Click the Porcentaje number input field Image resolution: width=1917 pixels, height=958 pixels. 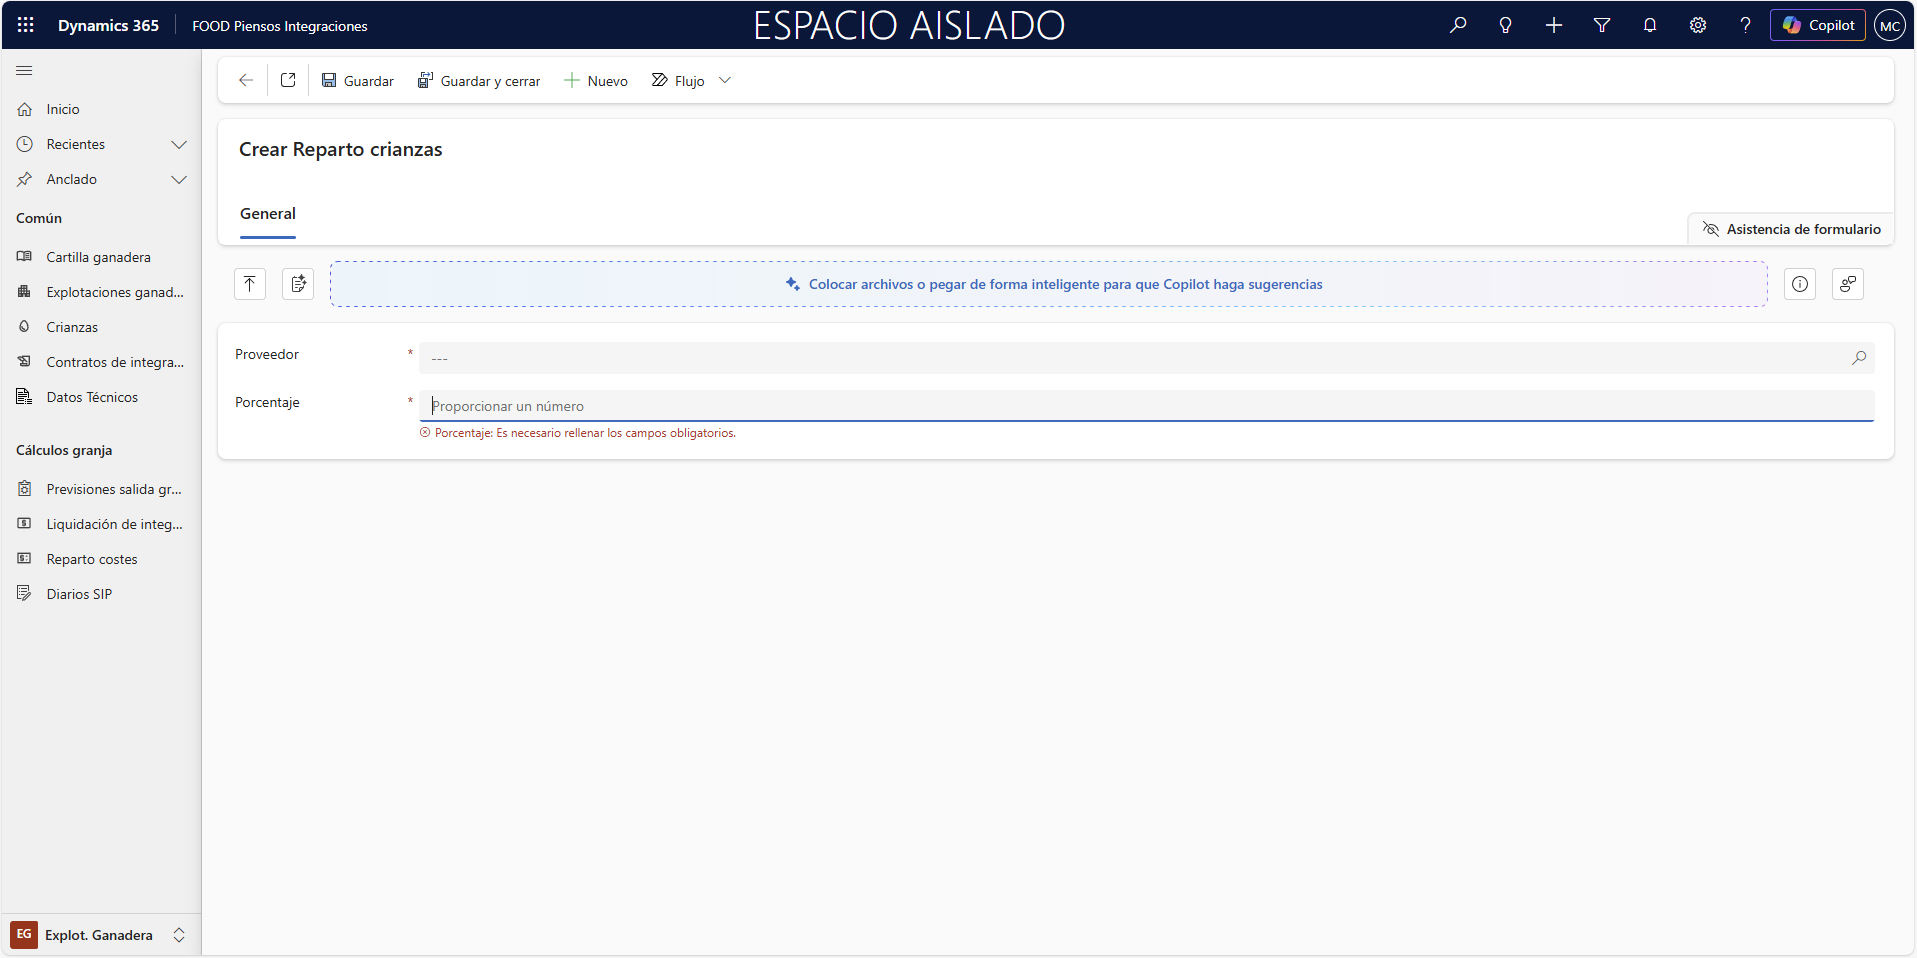1146,406
